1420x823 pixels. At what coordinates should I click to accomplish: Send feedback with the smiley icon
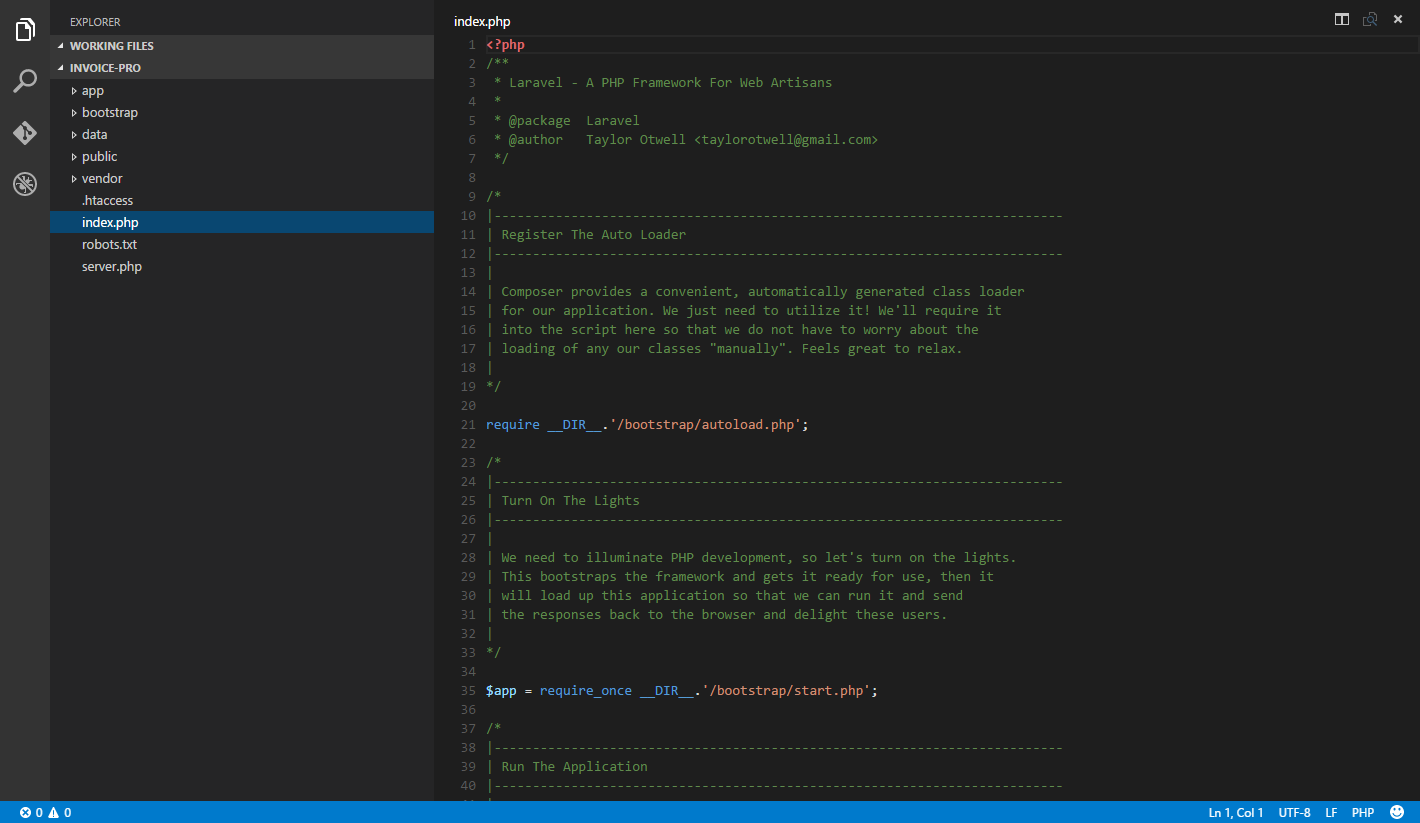tap(1397, 812)
